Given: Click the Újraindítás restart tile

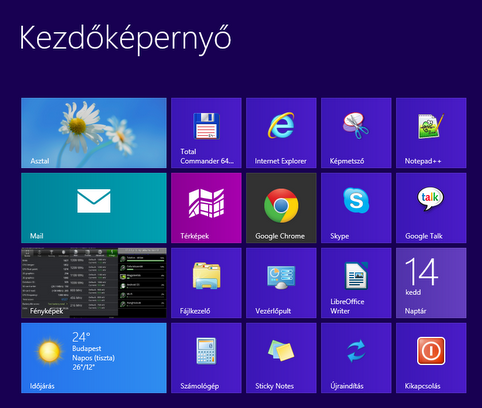Looking at the screenshot, I should pos(356,358).
